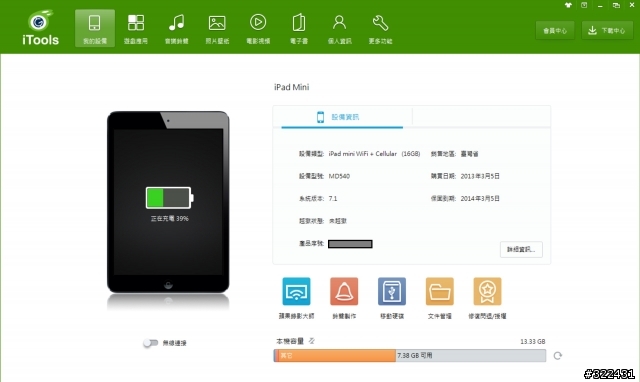This screenshot has height=382, width=640.
Task: Click the iTools logo
Action: pyautogui.click(x=40, y=28)
